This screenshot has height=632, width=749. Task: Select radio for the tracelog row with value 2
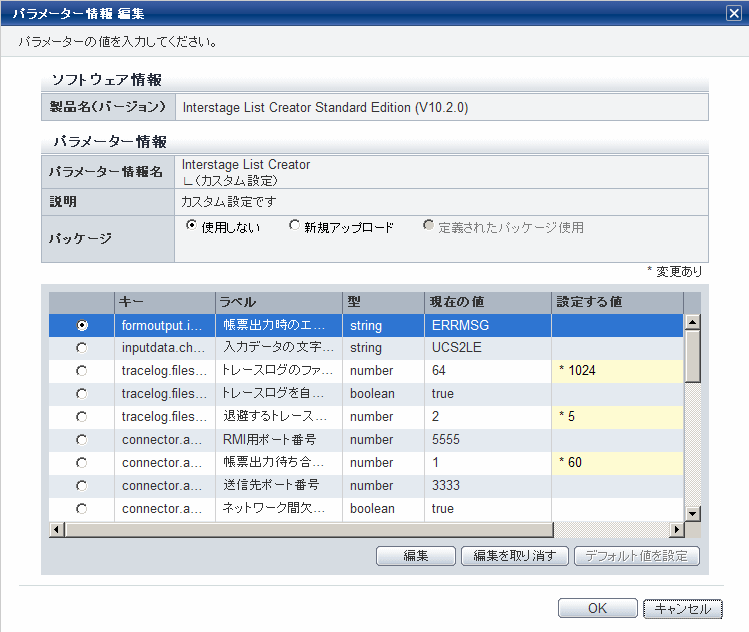click(82, 417)
